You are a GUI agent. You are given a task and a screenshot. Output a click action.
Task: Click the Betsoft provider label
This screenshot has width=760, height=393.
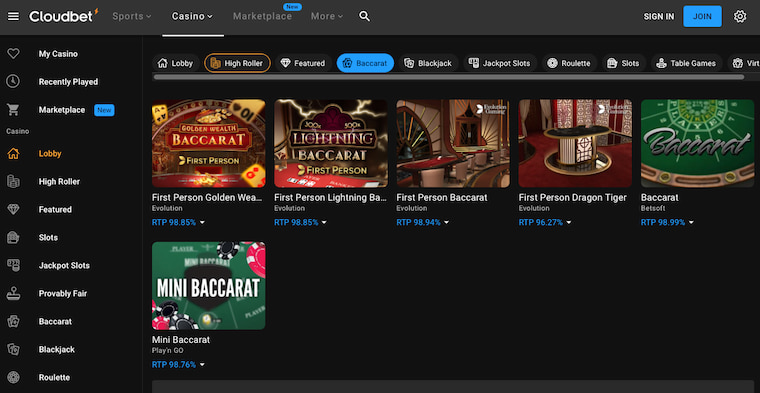click(x=653, y=208)
